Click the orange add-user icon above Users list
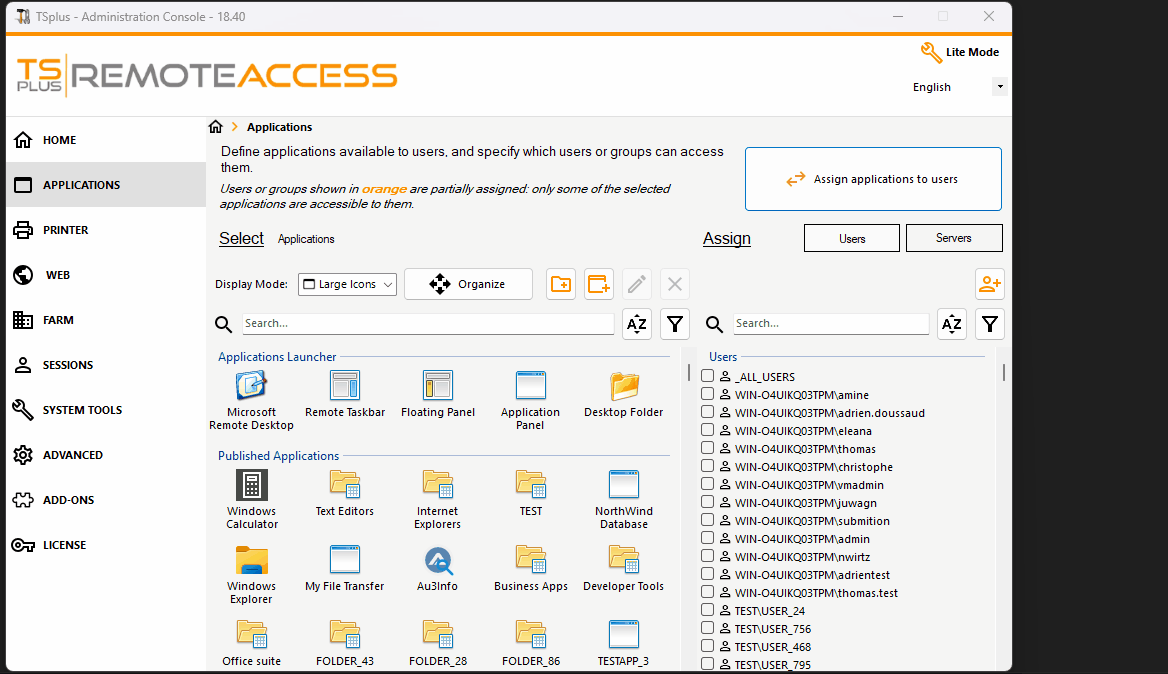This screenshot has height=674, width=1168. (989, 284)
